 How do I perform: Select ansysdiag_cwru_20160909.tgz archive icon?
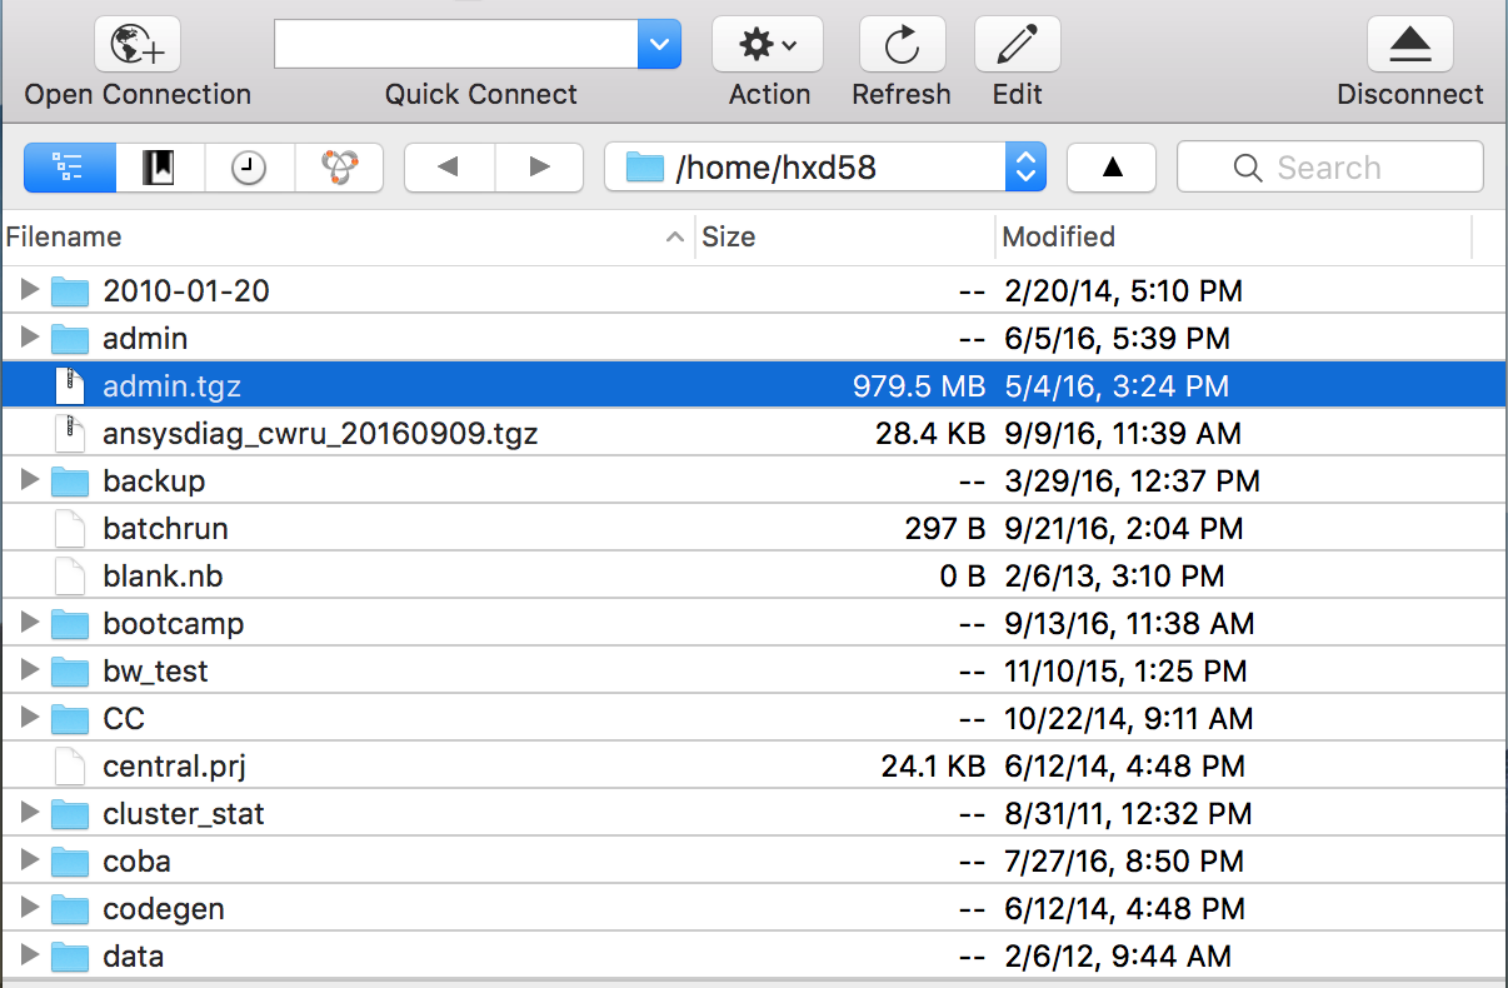click(70, 433)
